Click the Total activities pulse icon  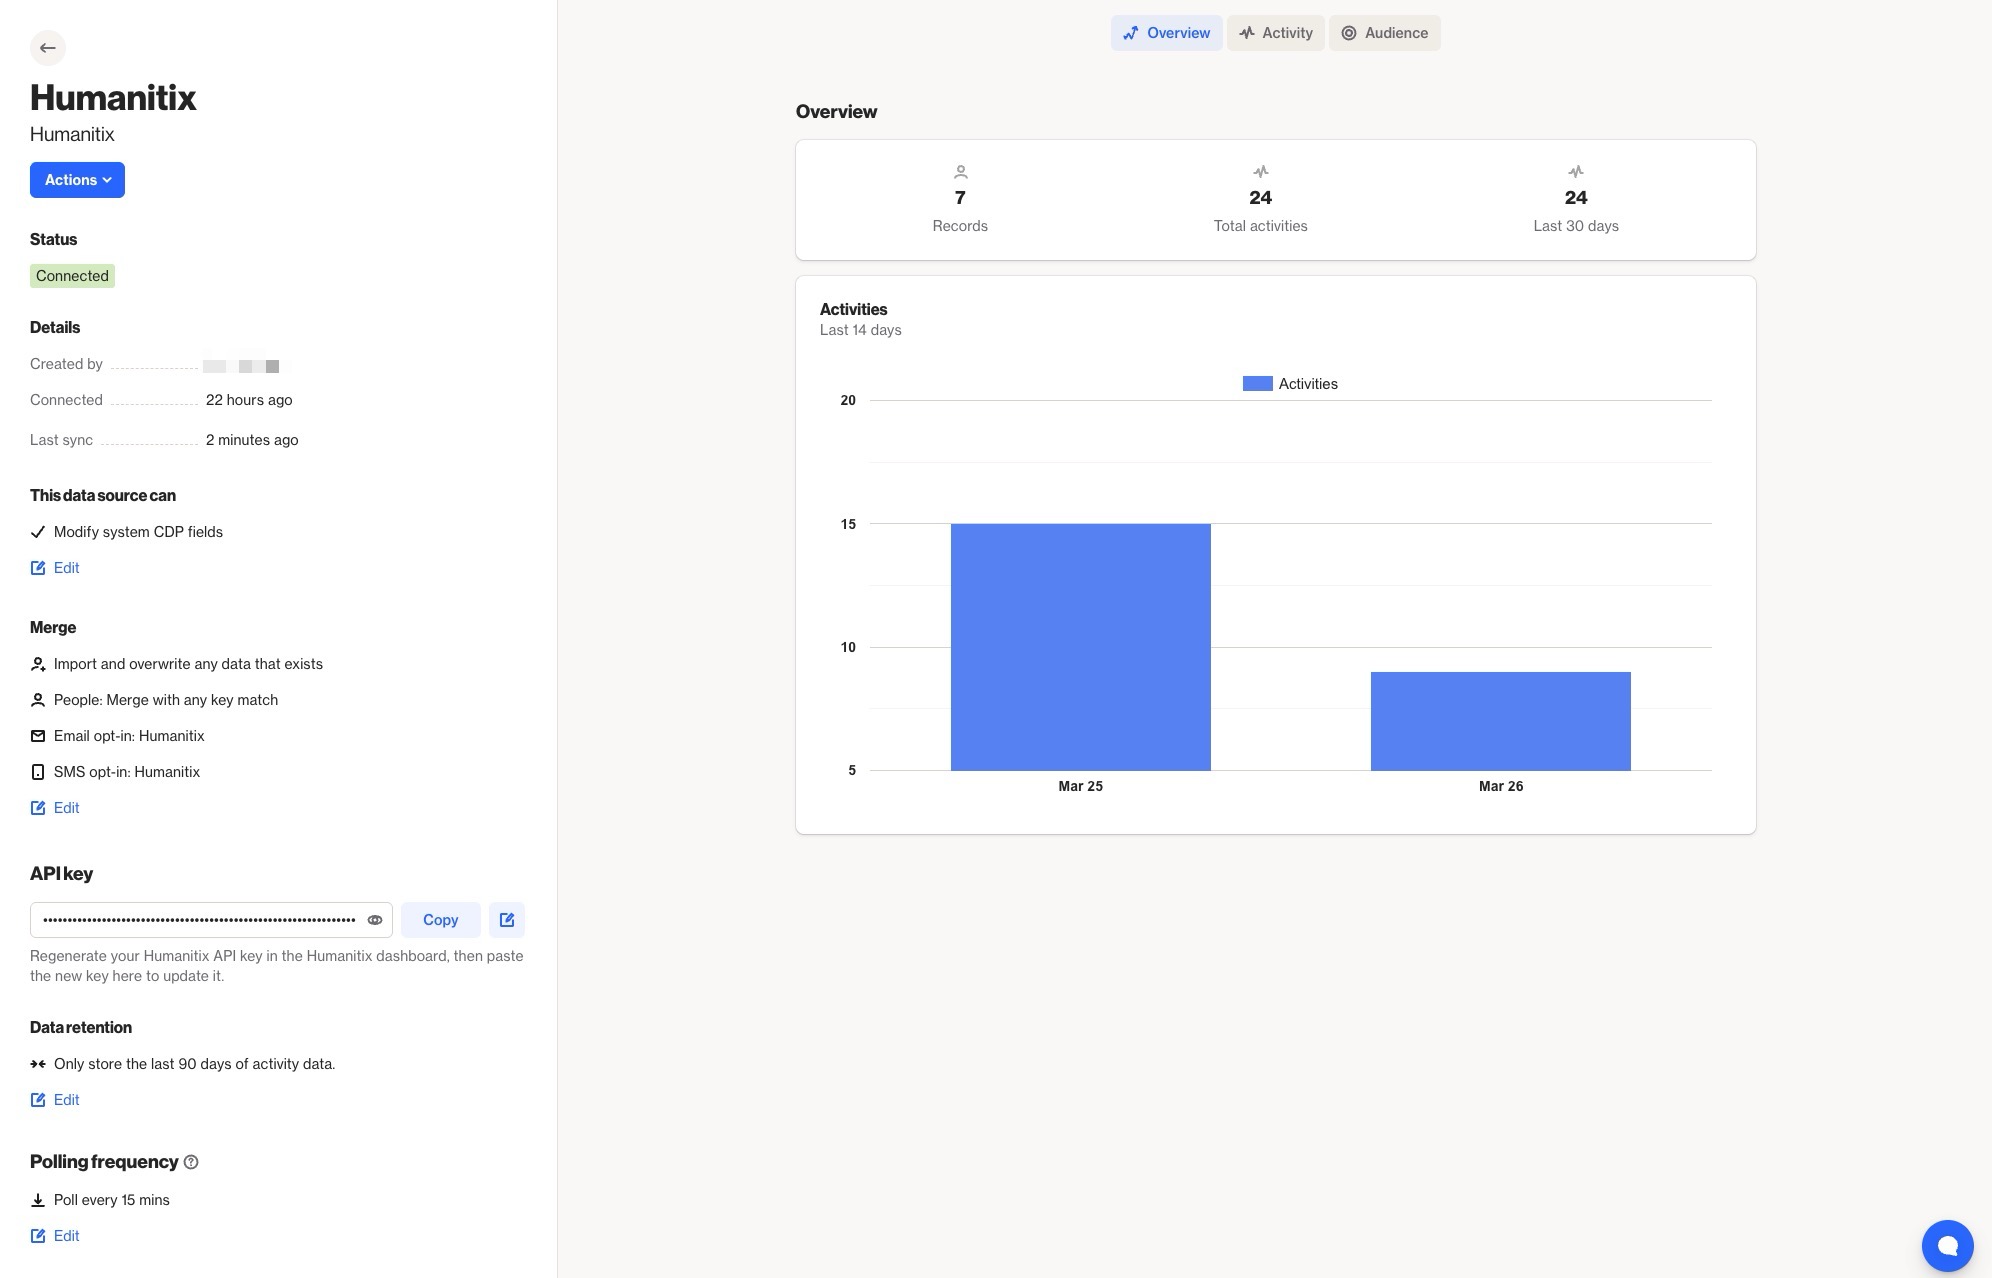tap(1260, 172)
